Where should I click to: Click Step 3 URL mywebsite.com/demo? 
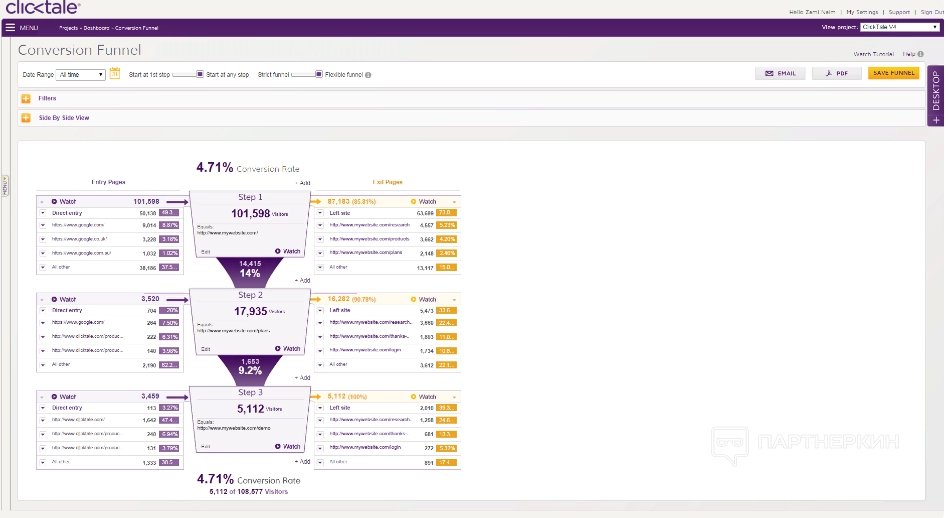click(x=234, y=428)
